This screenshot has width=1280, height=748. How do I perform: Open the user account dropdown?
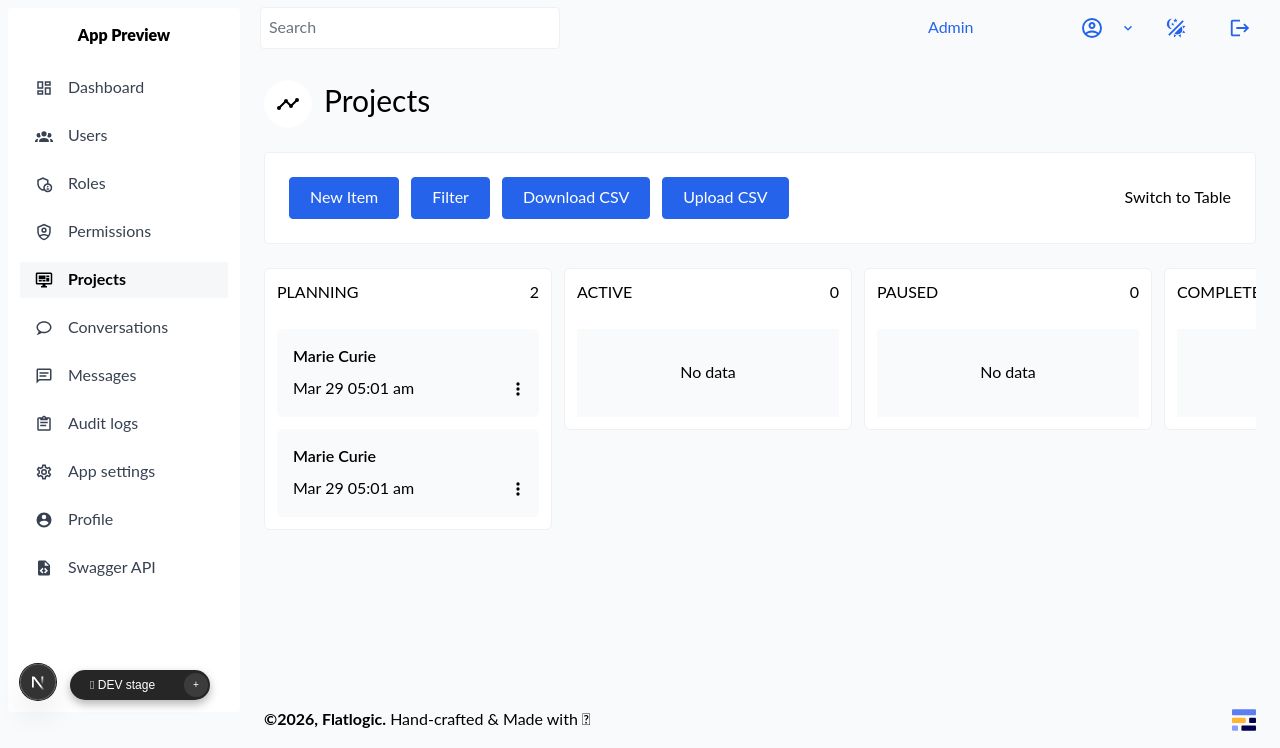[x=1106, y=28]
